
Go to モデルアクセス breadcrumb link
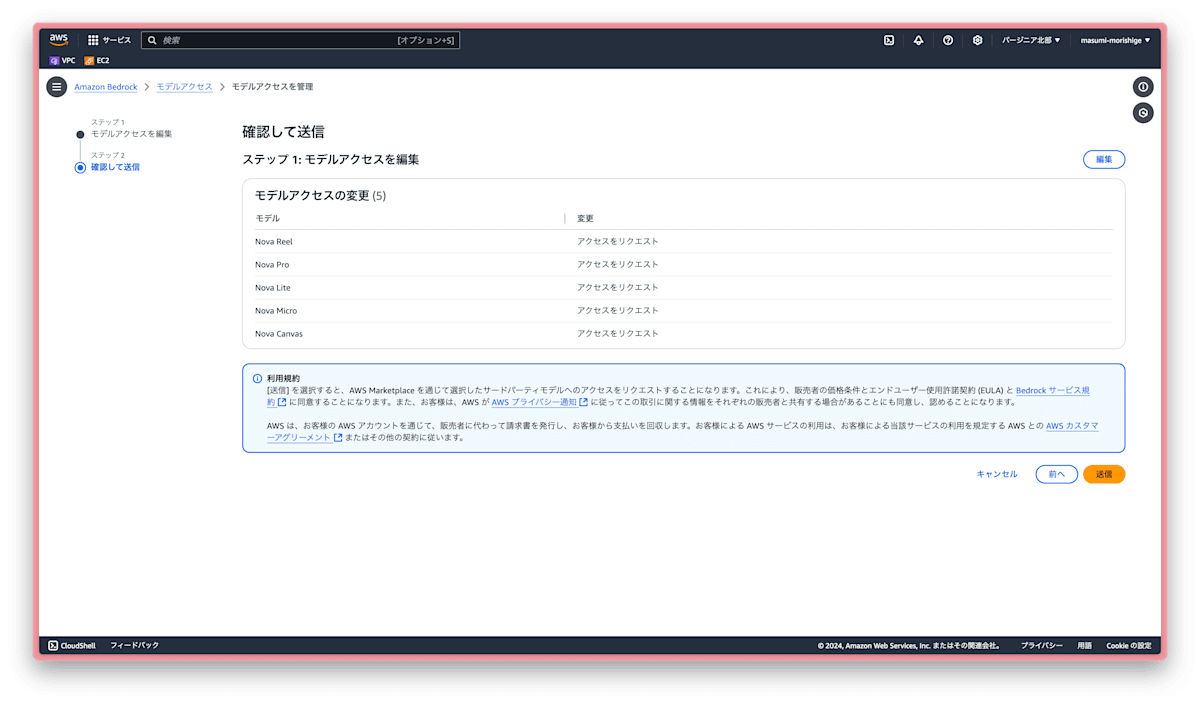184,87
